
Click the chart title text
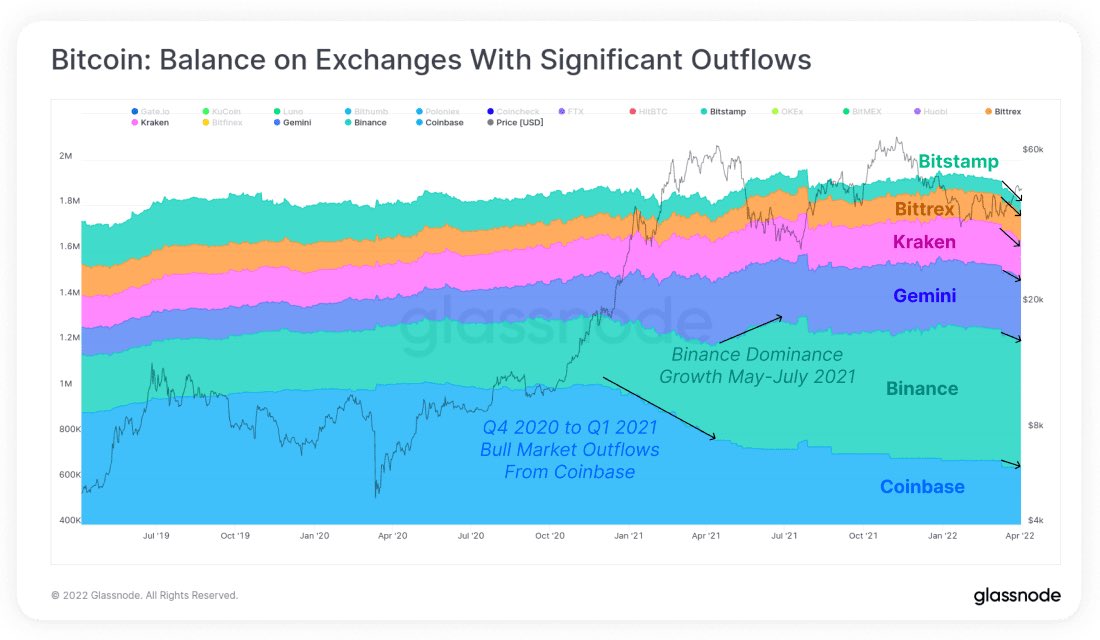point(431,60)
